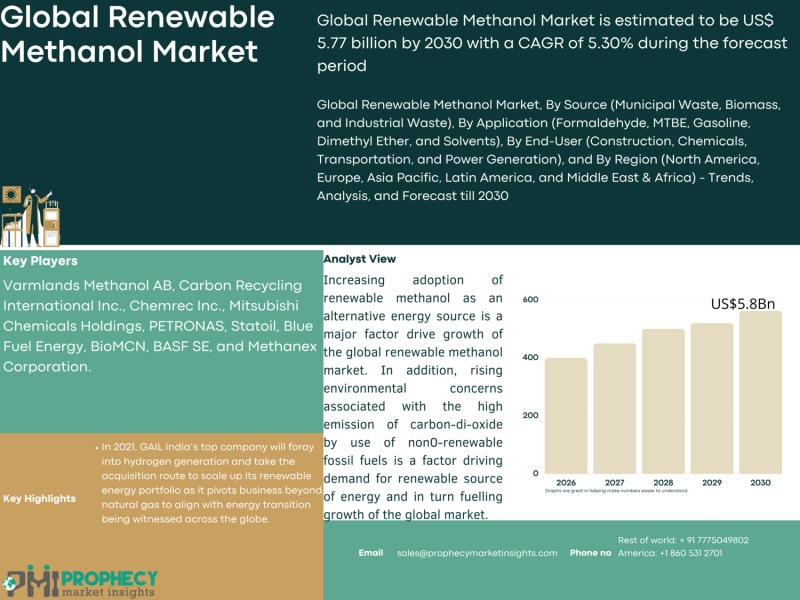Click the 2027 bar in chart

point(614,409)
